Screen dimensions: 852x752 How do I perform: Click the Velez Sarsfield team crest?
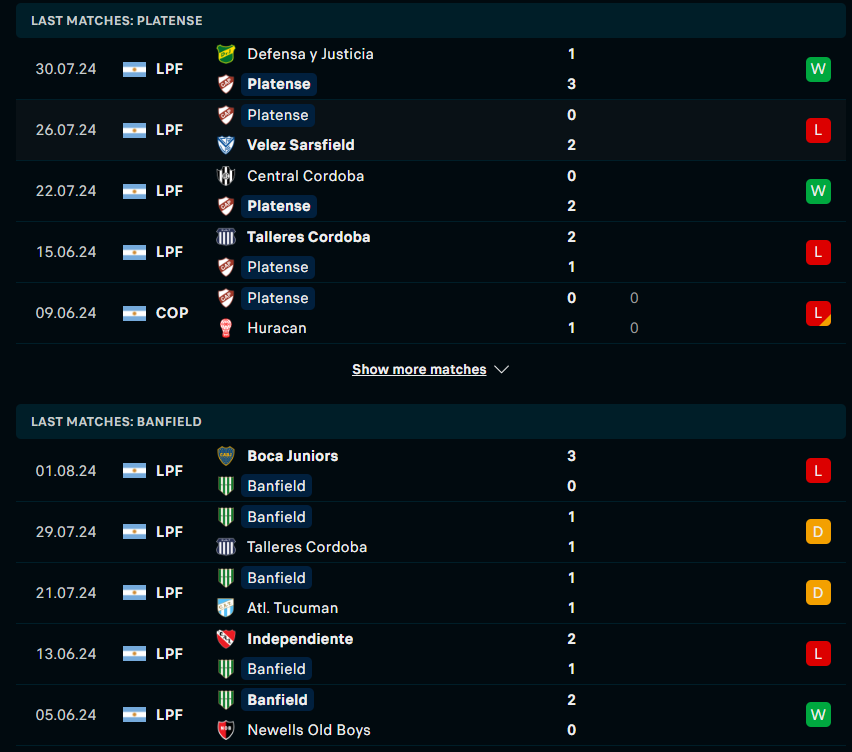tap(226, 145)
